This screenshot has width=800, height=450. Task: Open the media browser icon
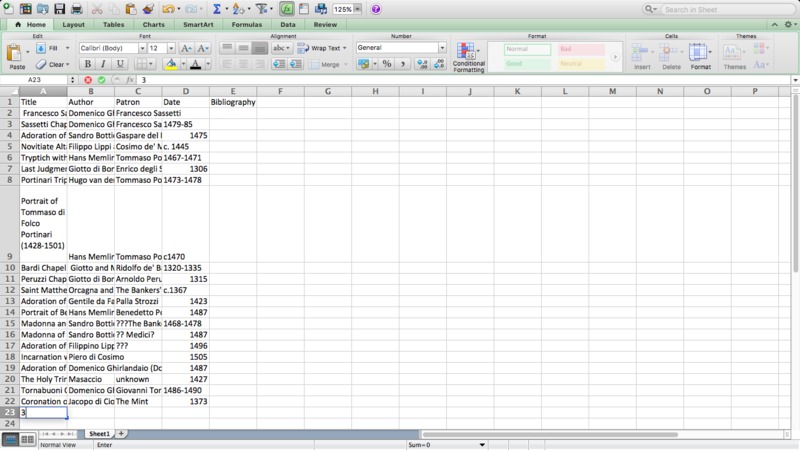point(321,9)
